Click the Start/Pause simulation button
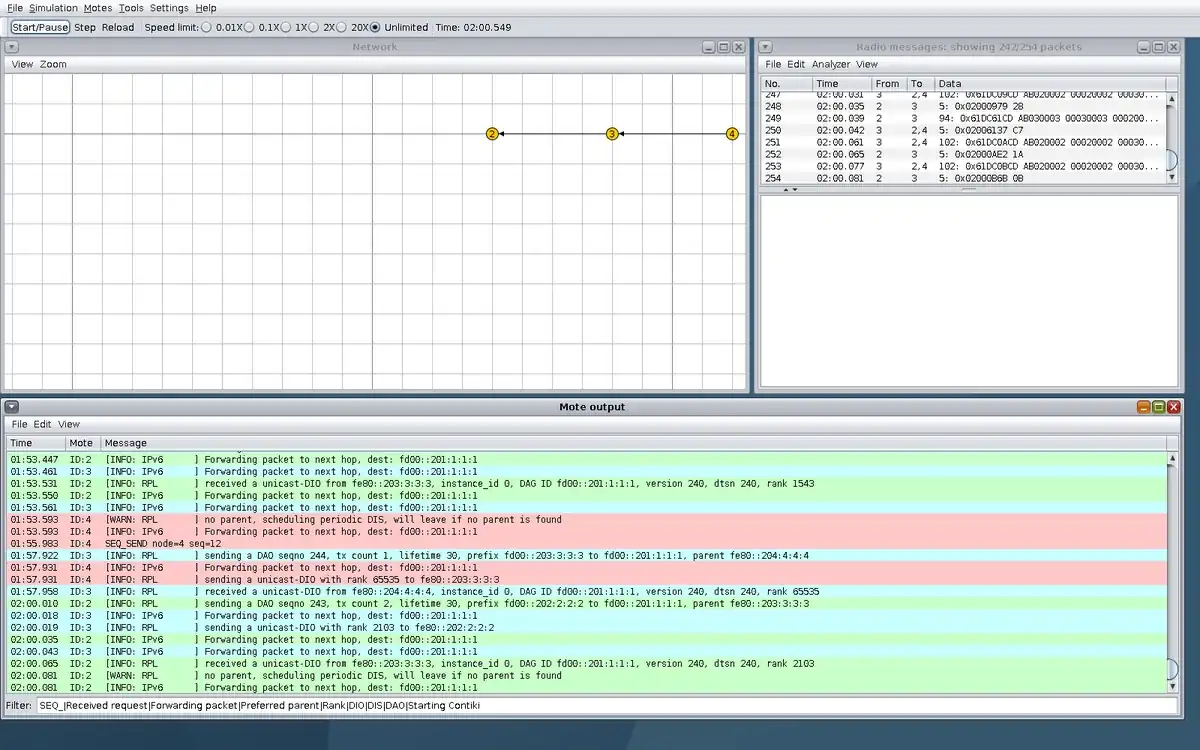 (x=40, y=27)
